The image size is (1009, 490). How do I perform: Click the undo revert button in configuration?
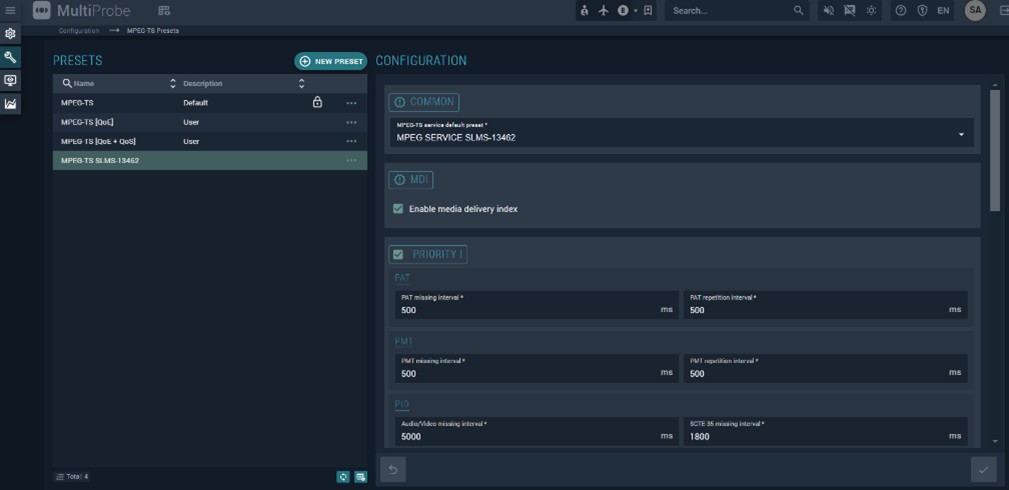(x=394, y=469)
